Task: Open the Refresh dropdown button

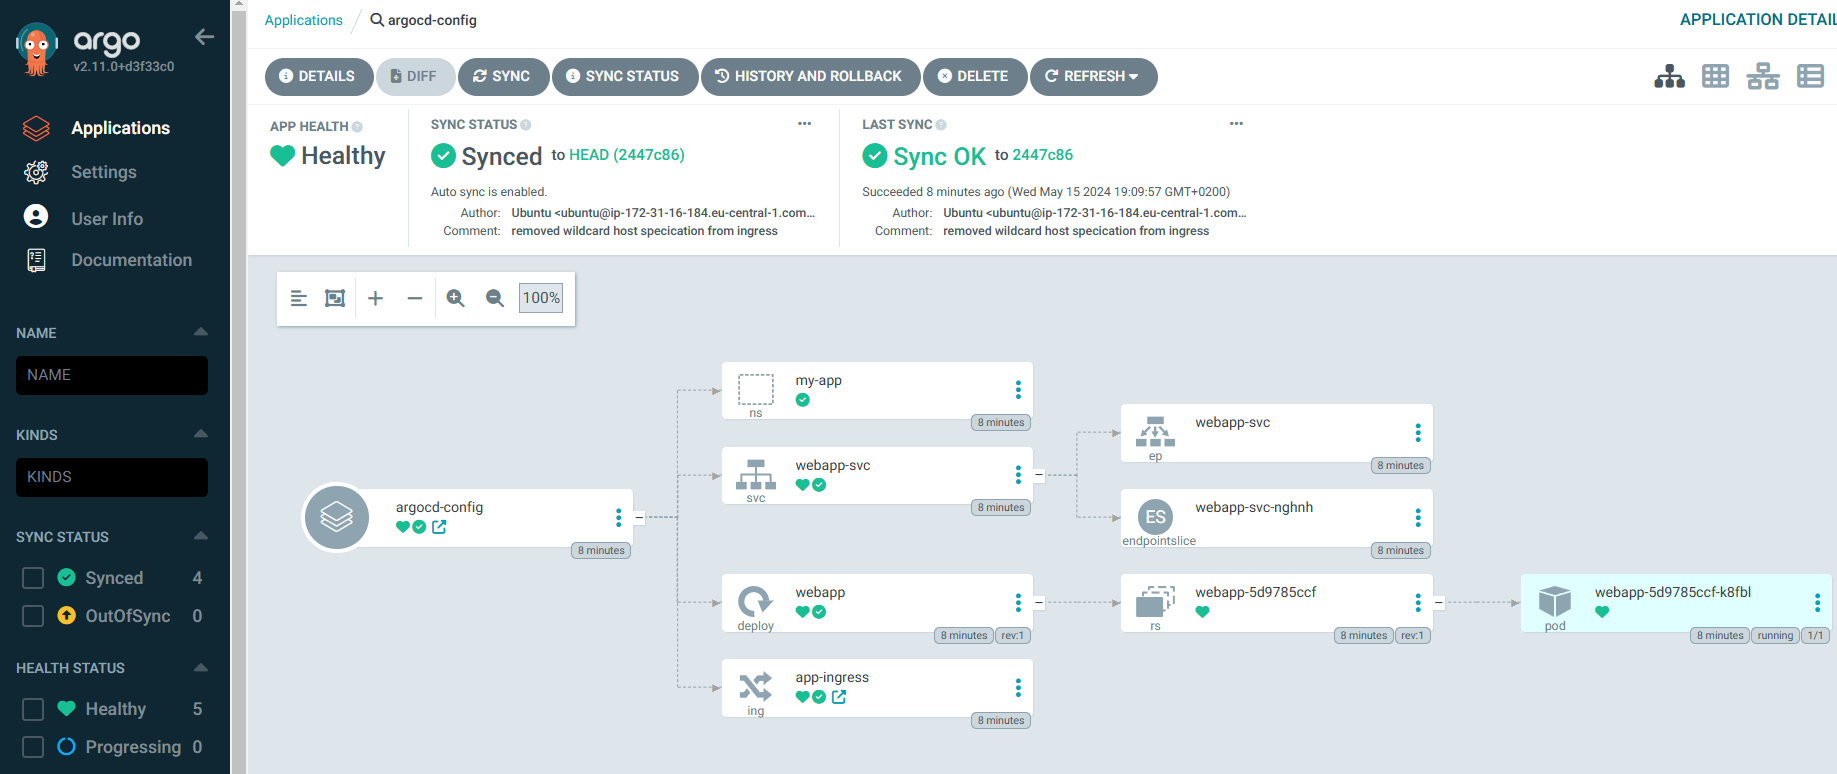Action: pos(1093,77)
